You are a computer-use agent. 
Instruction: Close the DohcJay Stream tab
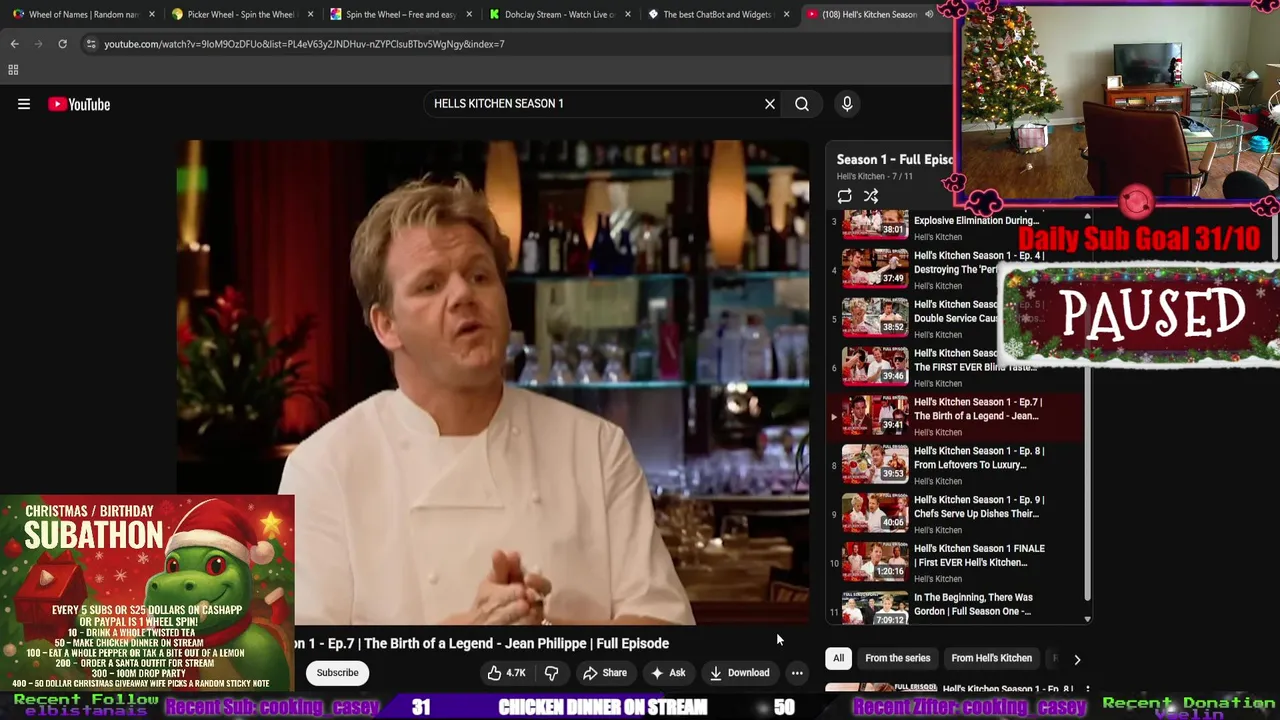[x=628, y=15]
